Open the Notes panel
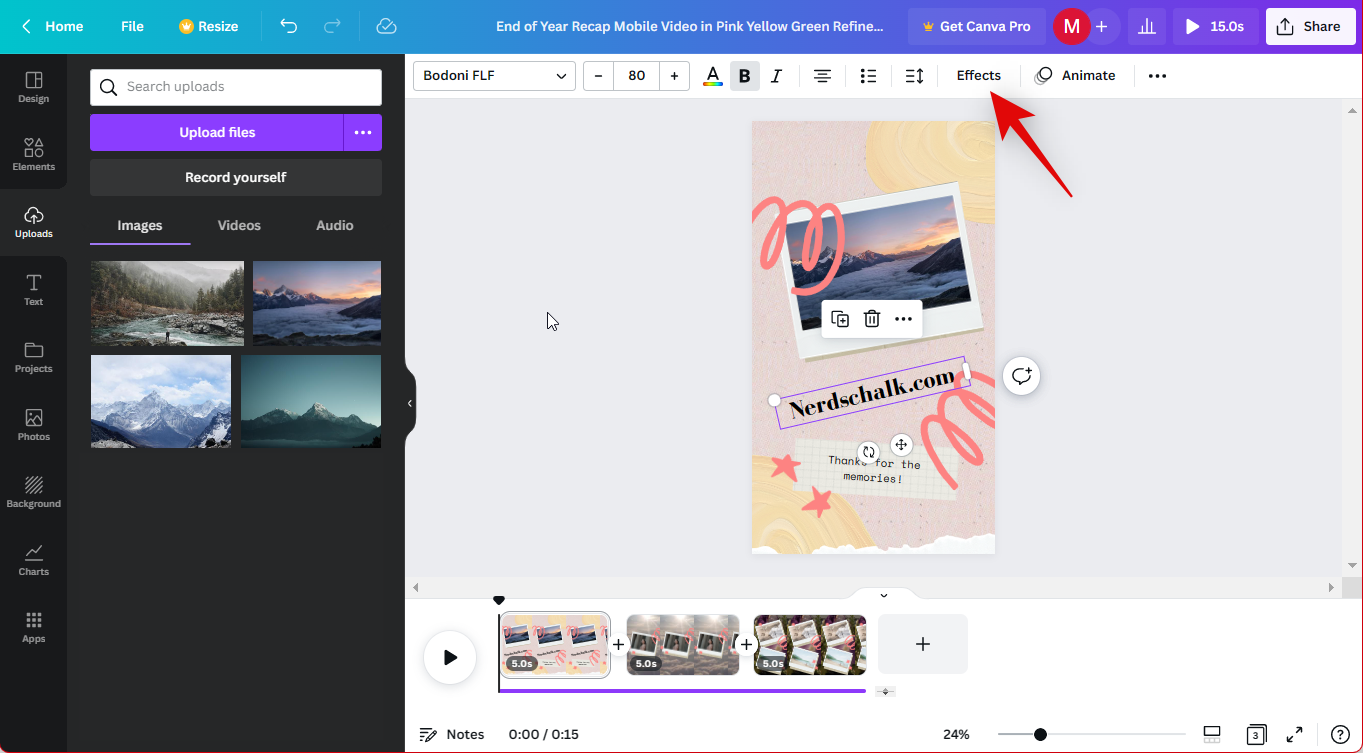This screenshot has height=753, width=1363. (x=452, y=734)
